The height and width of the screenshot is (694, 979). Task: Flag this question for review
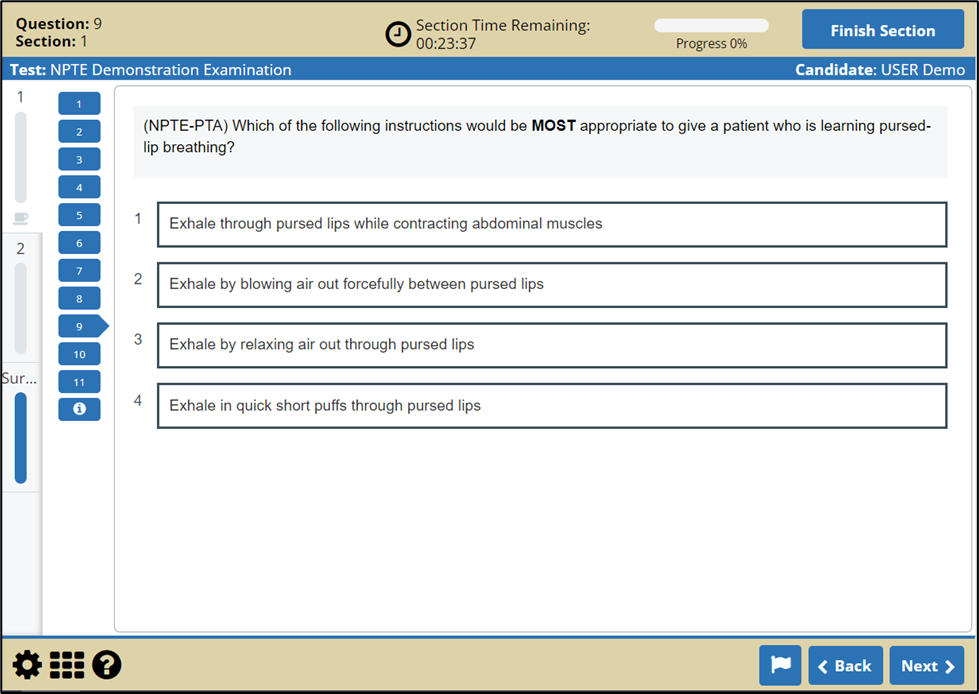click(780, 666)
